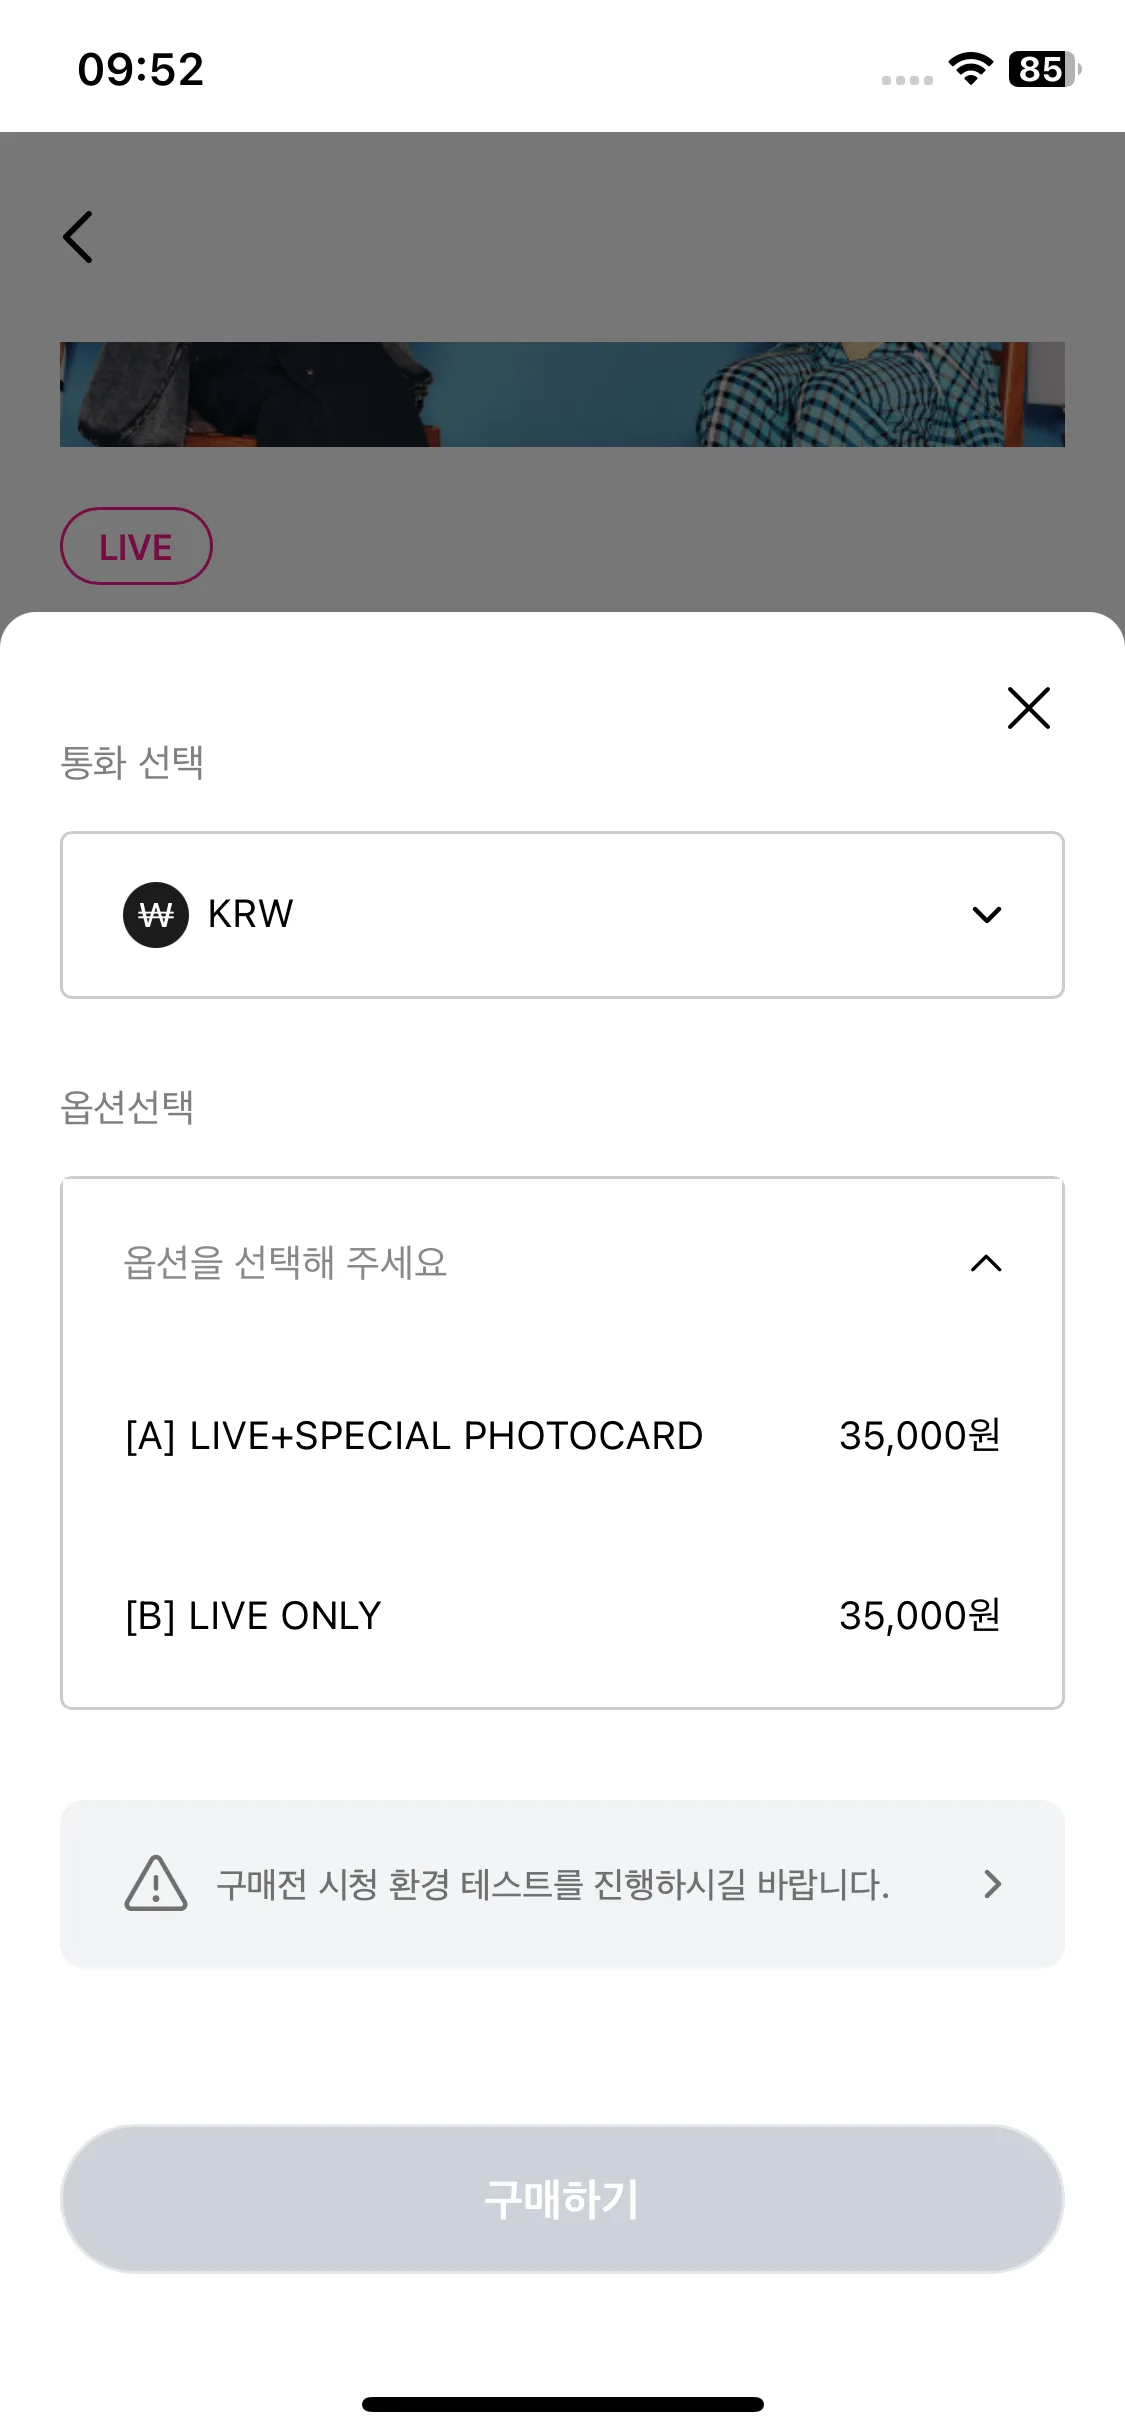Collapse the option selection list
1125x2436 pixels.
(x=986, y=1263)
